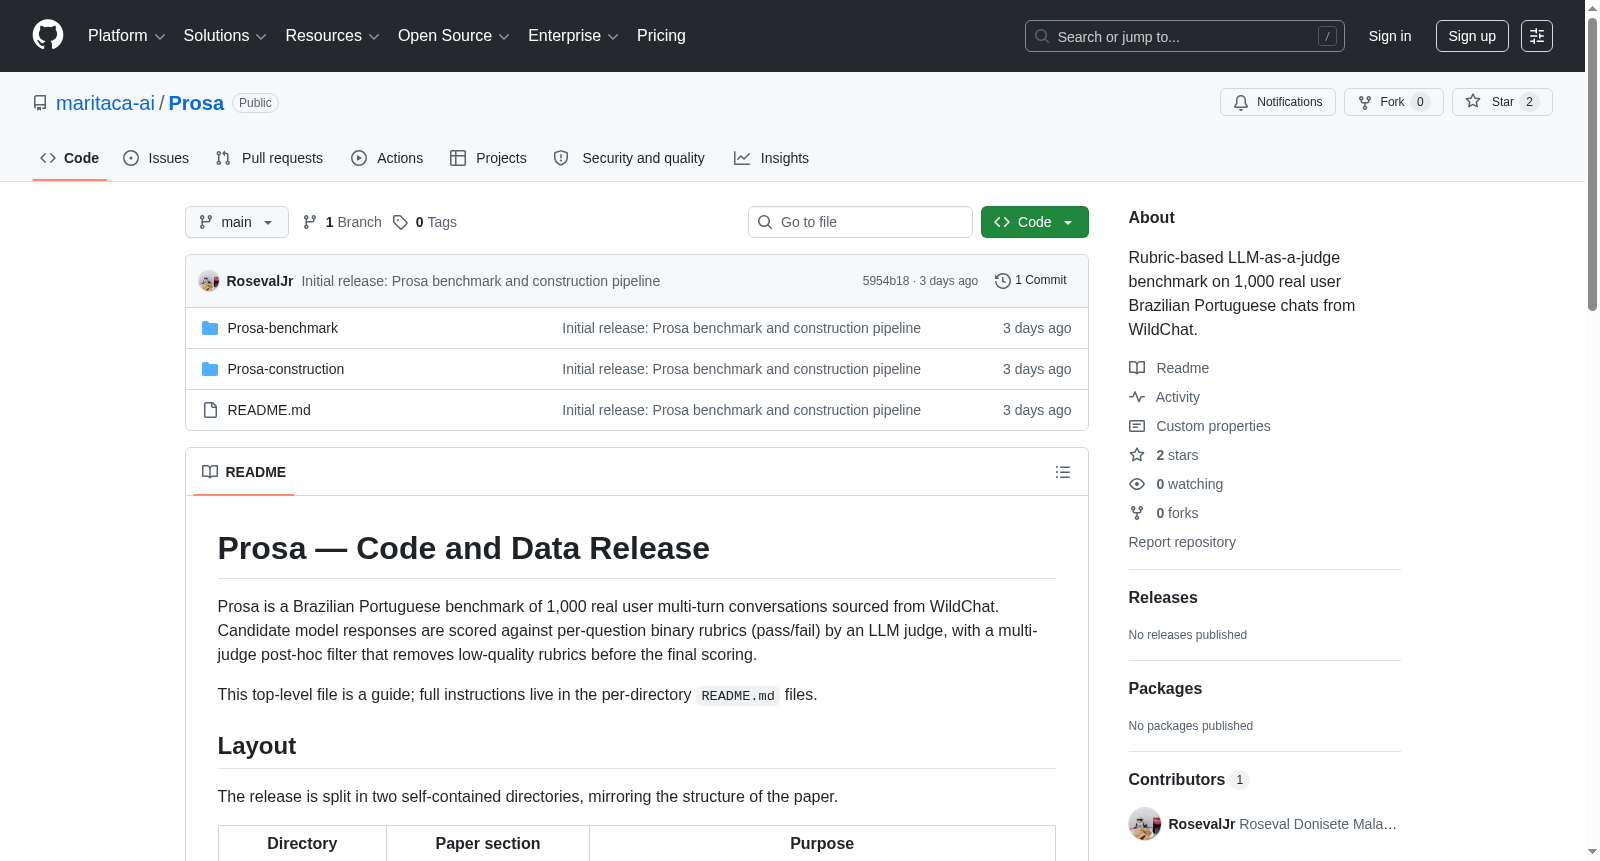Click RosevalJr avatar in commit bar

(209, 281)
